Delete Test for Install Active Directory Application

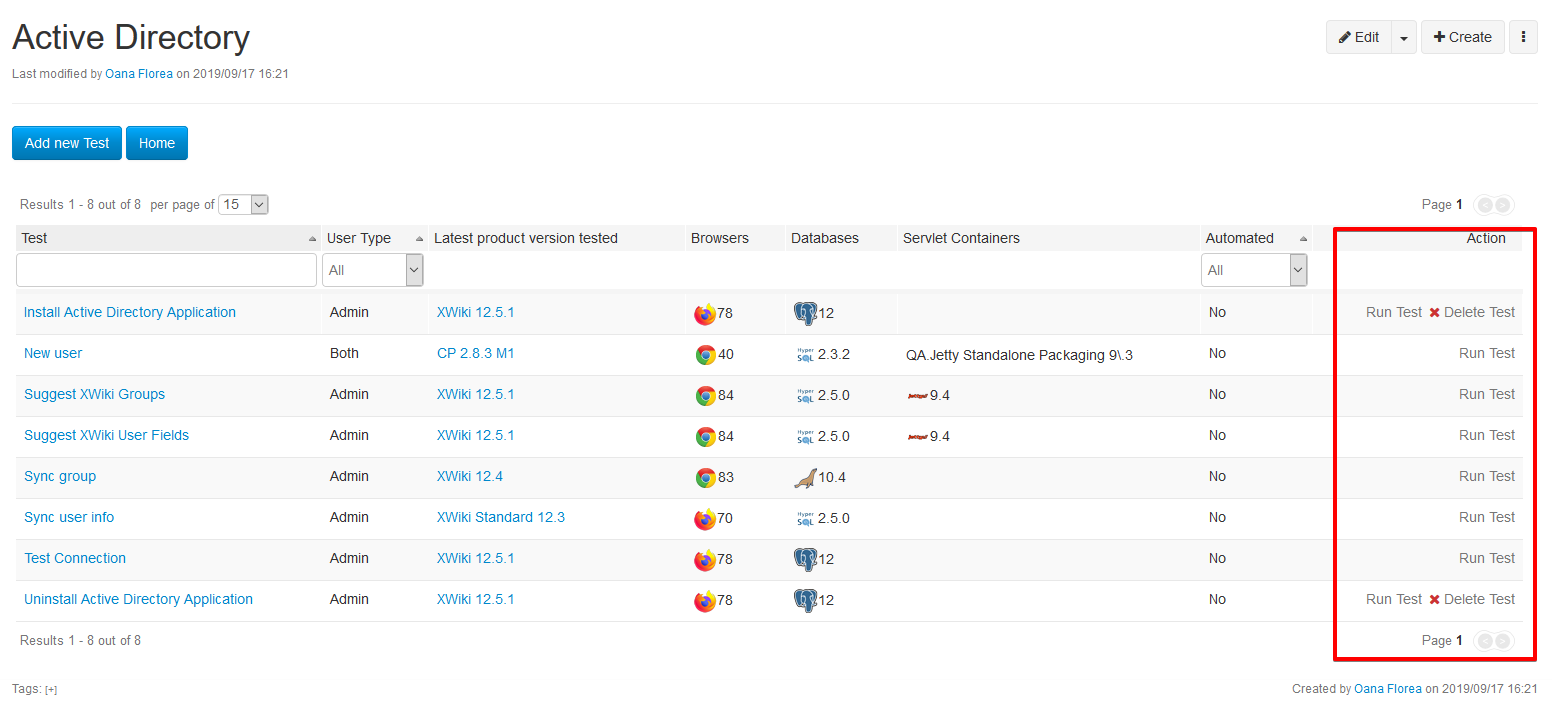(x=1472, y=312)
